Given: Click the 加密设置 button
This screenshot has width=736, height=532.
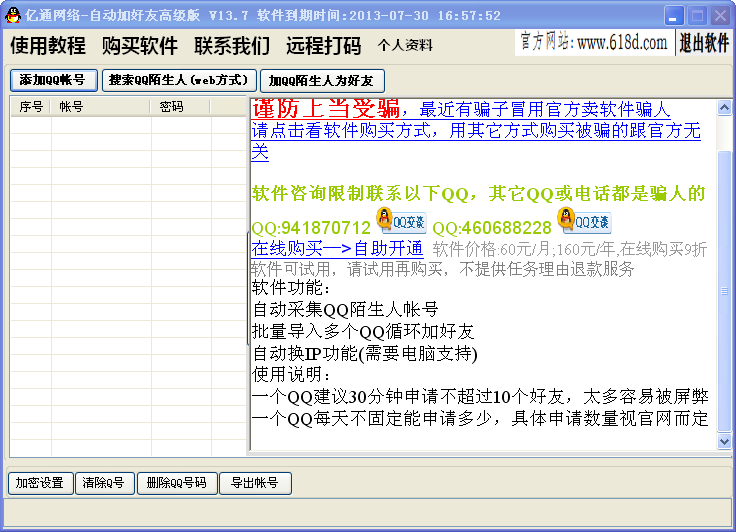Looking at the screenshot, I should pyautogui.click(x=40, y=483).
